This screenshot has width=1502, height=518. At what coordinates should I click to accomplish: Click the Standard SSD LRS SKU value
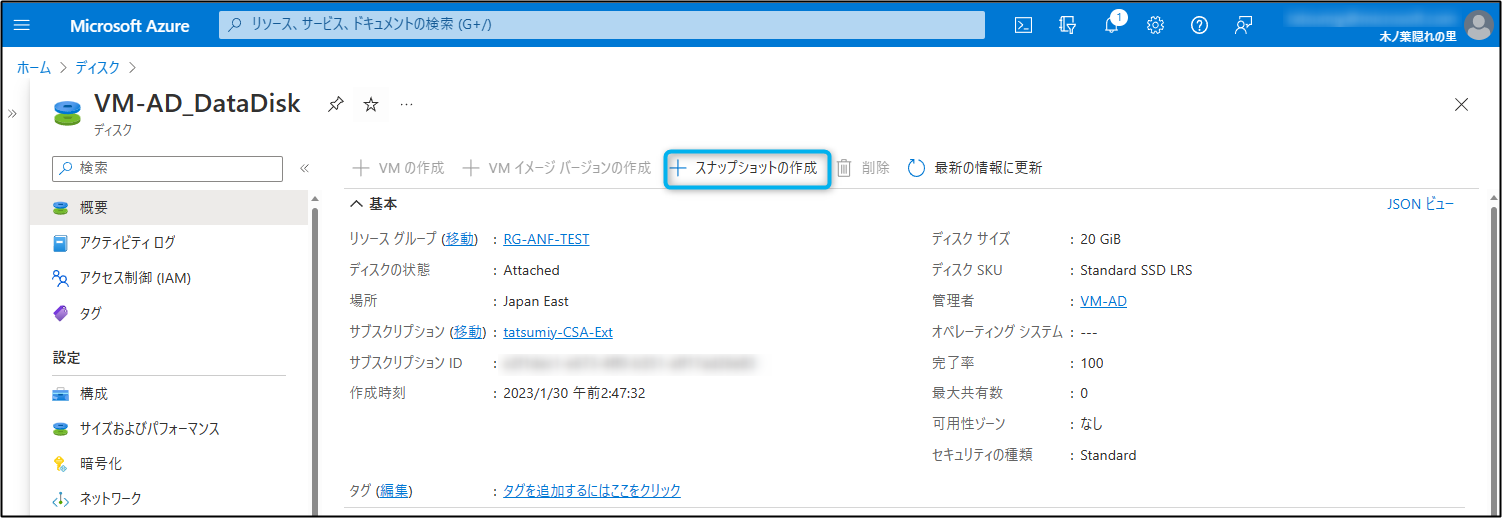(1136, 270)
